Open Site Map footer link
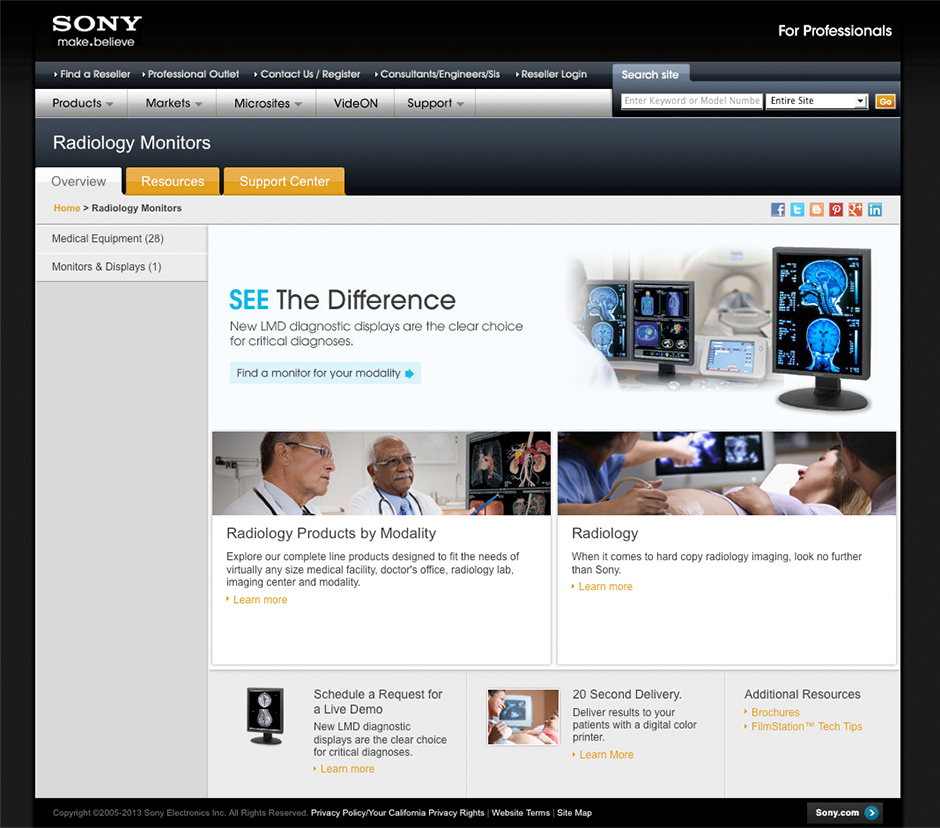Screen dimensions: 940x828 coord(574,813)
